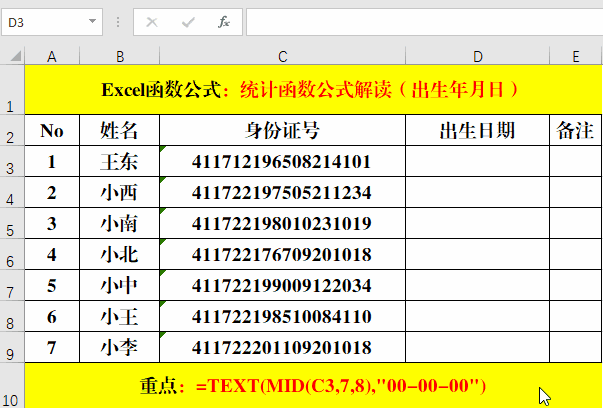Click ID cell 411722198510084110
Image resolution: width=603 pixels, height=408 pixels.
[283, 316]
